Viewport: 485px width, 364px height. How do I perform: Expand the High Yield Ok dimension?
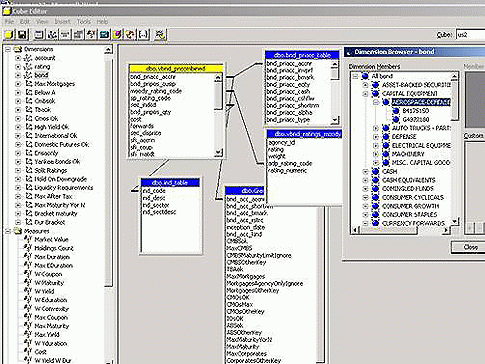[x=18, y=127]
